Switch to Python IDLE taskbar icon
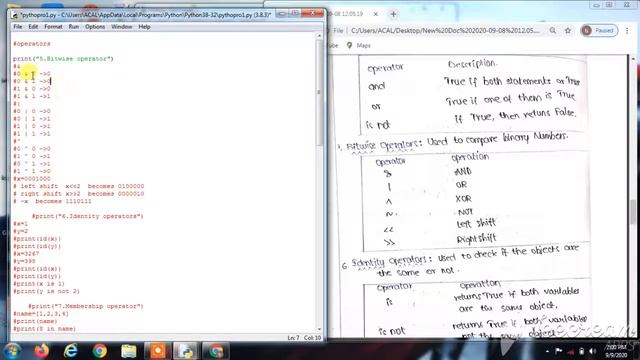This screenshot has width=640, height=360. coord(187,351)
